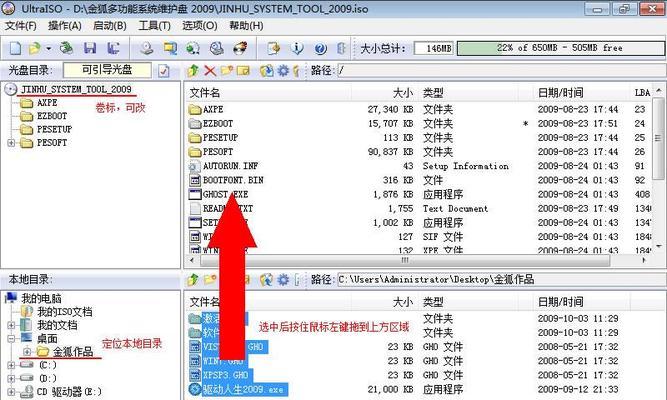The height and width of the screenshot is (400, 667).
Task: Select 我的ISO文档 in the local tree
Action: tap(65, 312)
